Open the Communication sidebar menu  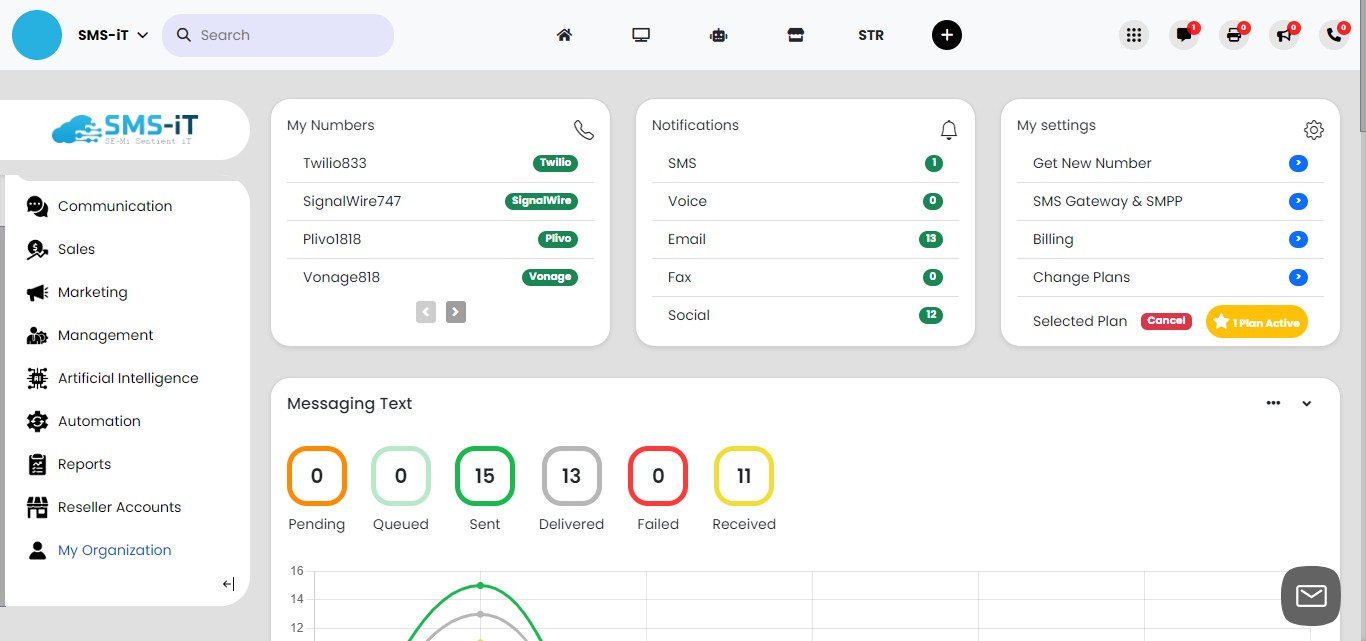114,206
